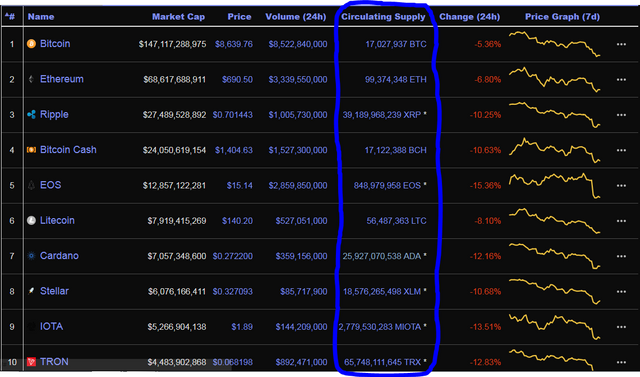The height and width of the screenshot is (377, 640).
Task: Open the more options menu for Stellar
Action: click(621, 292)
